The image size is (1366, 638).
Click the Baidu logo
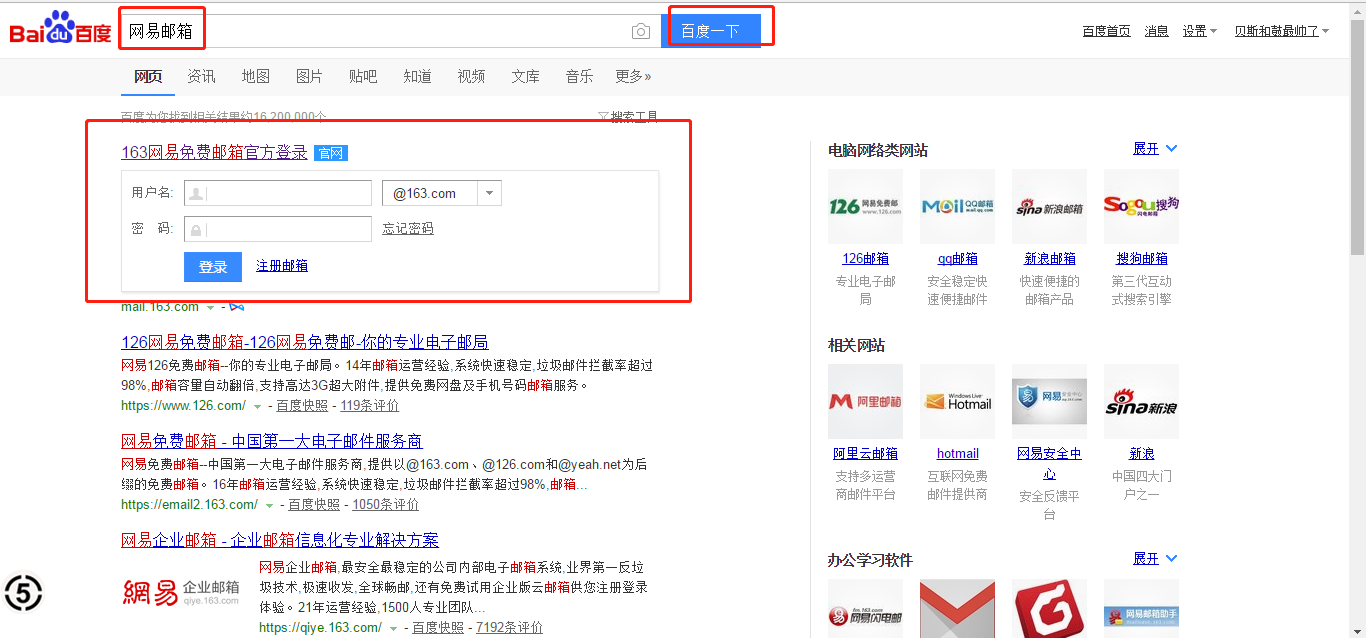60,28
